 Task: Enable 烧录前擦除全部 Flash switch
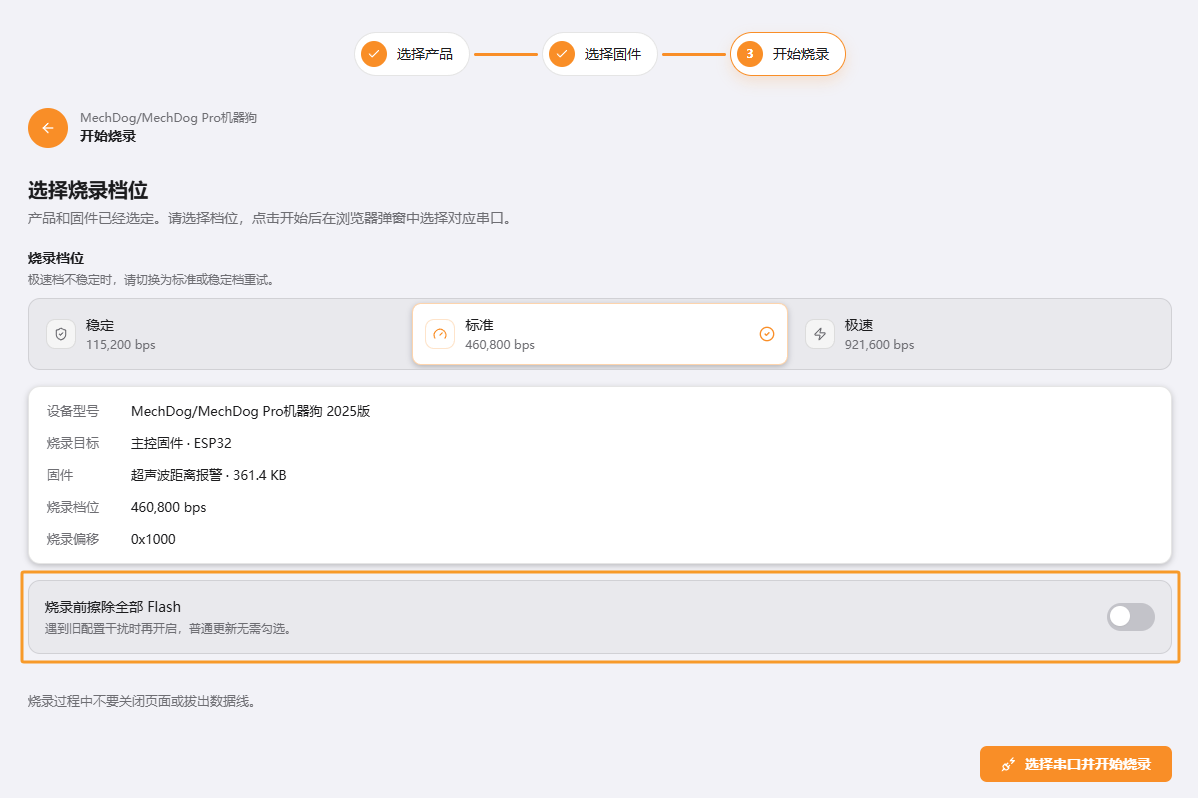click(x=1131, y=617)
